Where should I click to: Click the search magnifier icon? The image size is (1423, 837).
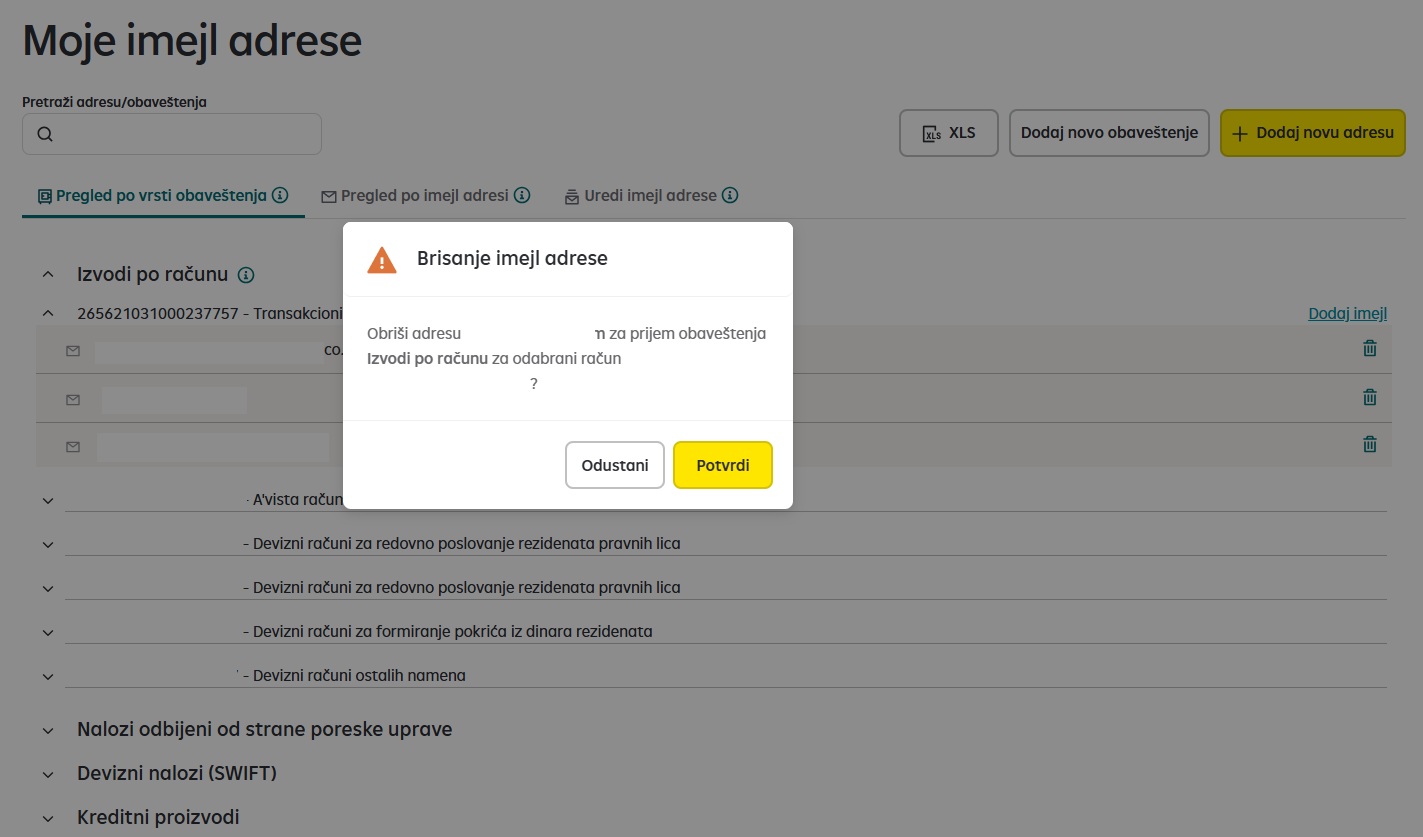pyautogui.click(x=44, y=134)
